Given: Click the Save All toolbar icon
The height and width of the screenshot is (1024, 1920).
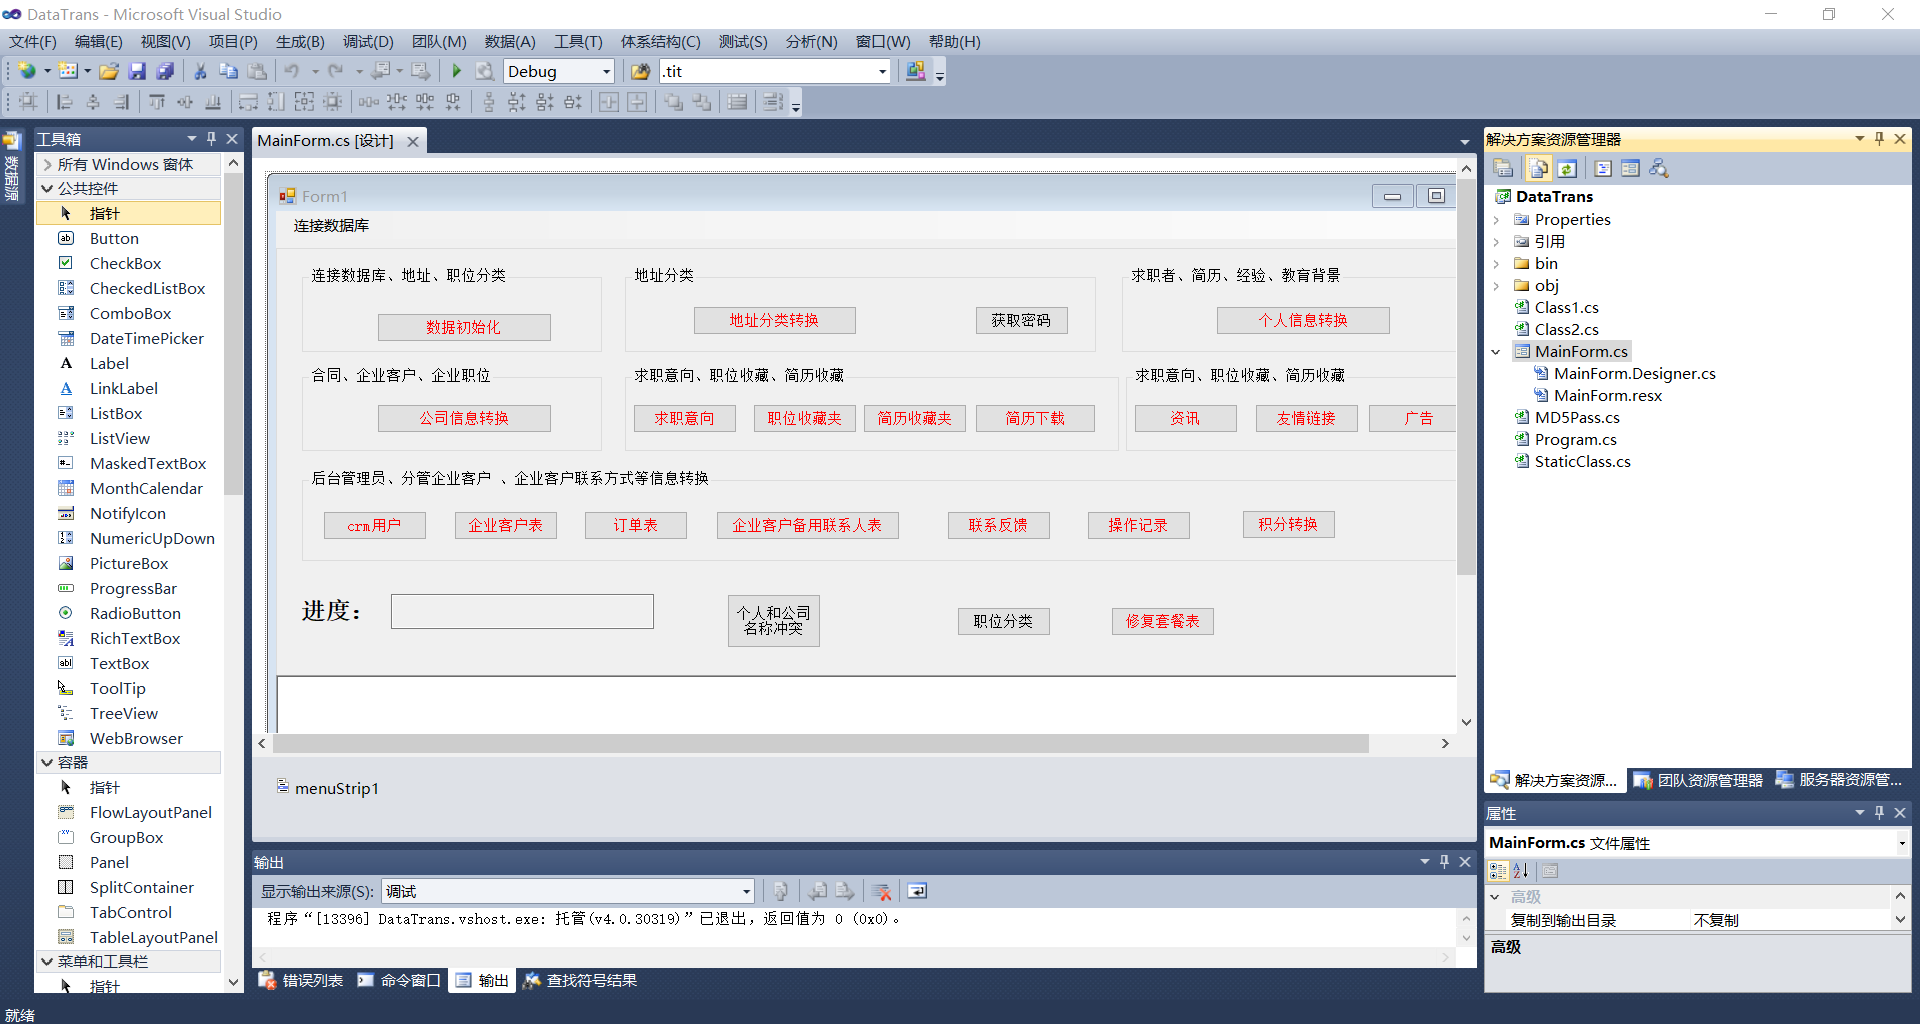Looking at the screenshot, I should tap(165, 71).
